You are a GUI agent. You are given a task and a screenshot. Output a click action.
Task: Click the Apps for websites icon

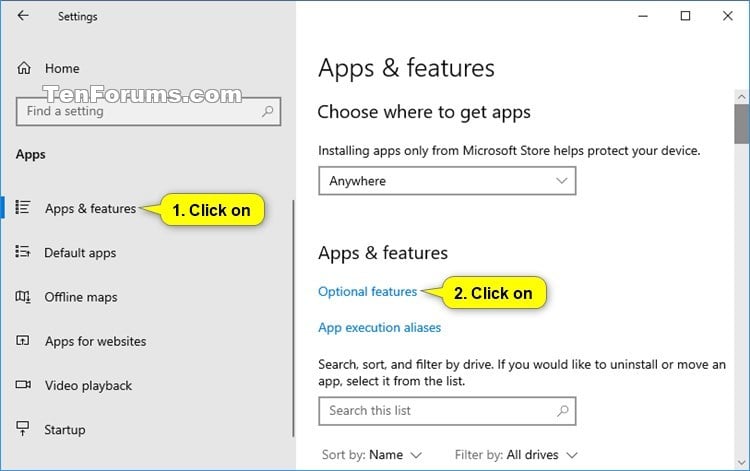tap(22, 340)
